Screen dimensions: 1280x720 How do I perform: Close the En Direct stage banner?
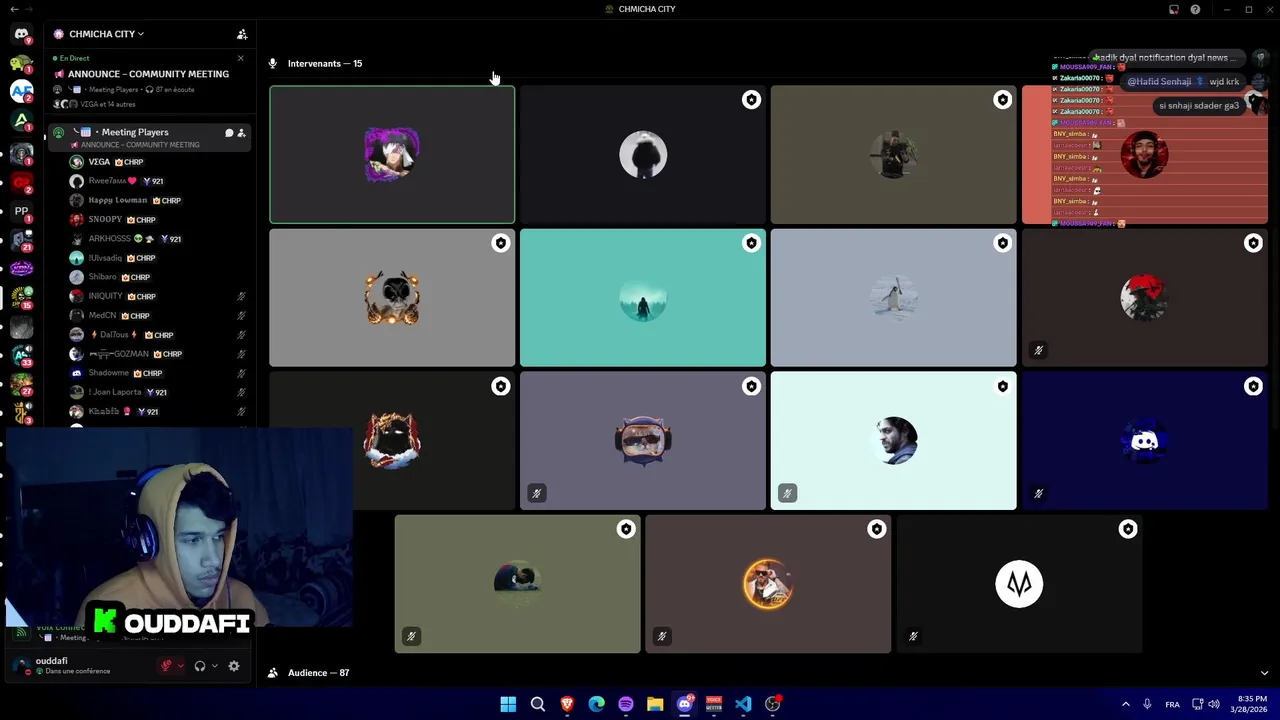click(240, 58)
